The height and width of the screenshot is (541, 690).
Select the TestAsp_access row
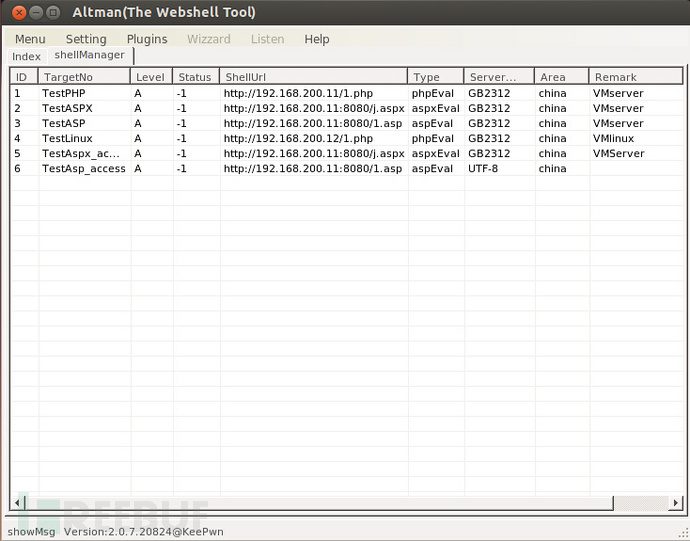347,169
